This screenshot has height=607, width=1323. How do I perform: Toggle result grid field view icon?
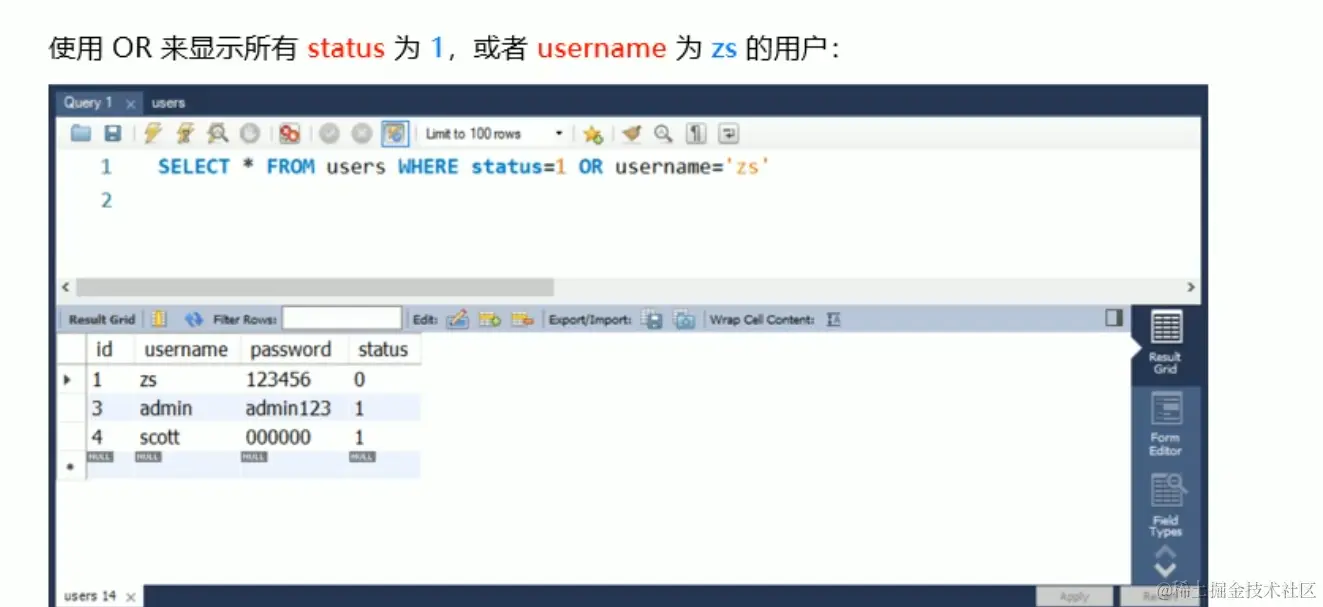point(159,319)
